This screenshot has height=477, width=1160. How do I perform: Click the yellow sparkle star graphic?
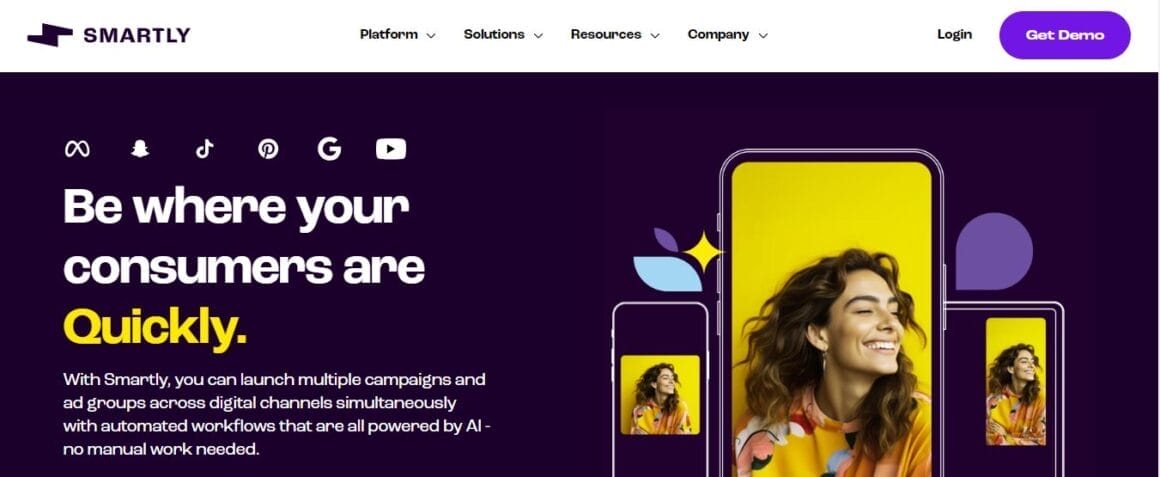[703, 253]
